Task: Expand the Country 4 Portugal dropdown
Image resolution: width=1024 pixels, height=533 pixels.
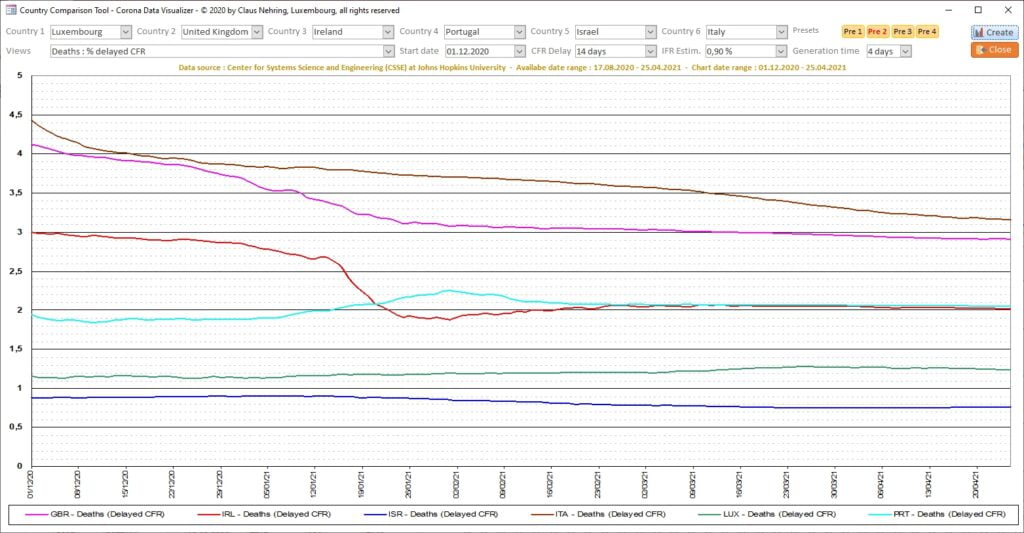Action: click(x=519, y=32)
